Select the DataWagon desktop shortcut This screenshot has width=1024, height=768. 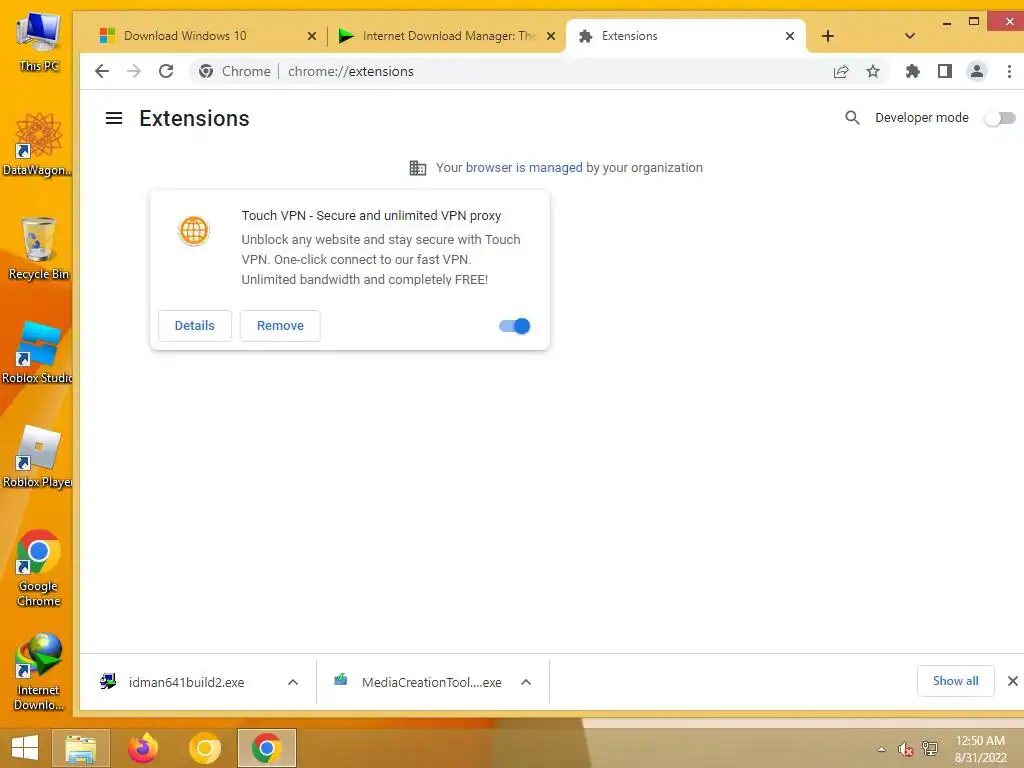tap(37, 145)
